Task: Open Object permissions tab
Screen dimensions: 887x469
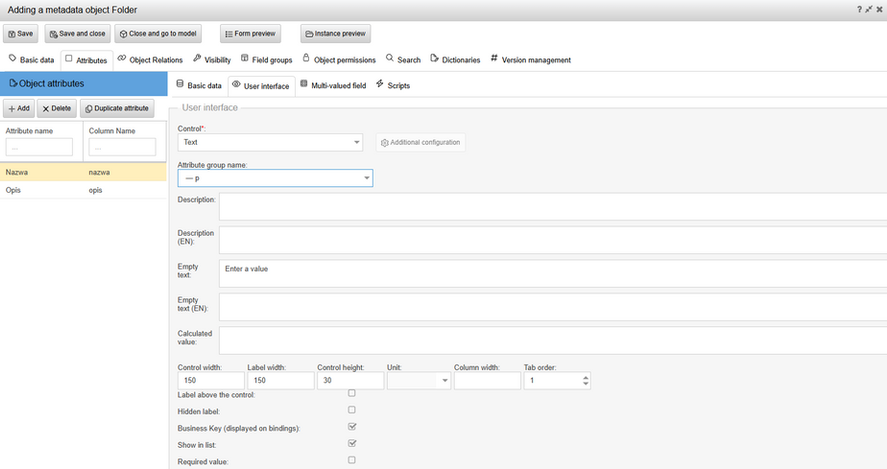Action: [339, 59]
